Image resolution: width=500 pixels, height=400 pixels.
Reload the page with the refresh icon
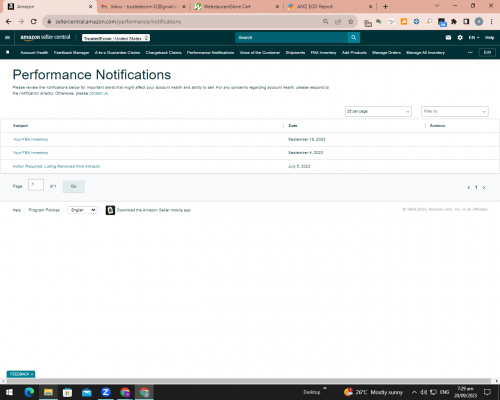coord(33,22)
